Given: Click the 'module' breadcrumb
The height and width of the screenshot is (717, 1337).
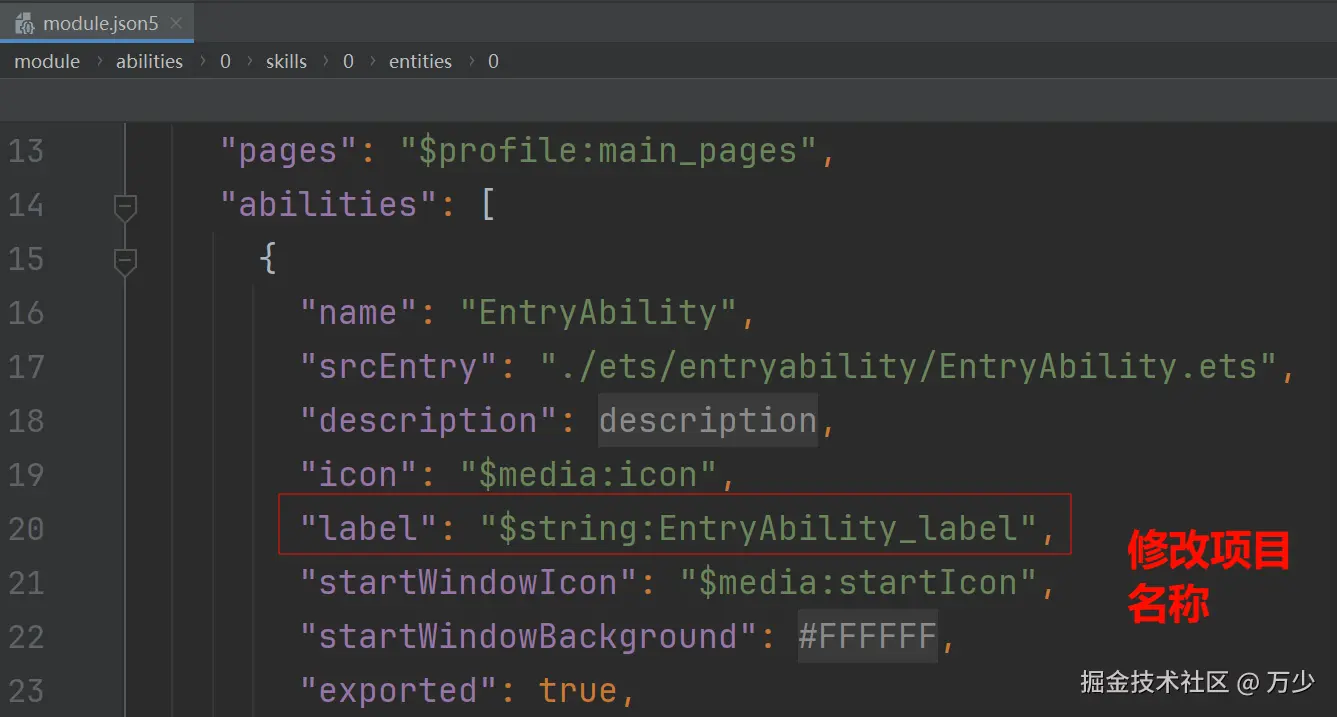Looking at the screenshot, I should (x=47, y=61).
